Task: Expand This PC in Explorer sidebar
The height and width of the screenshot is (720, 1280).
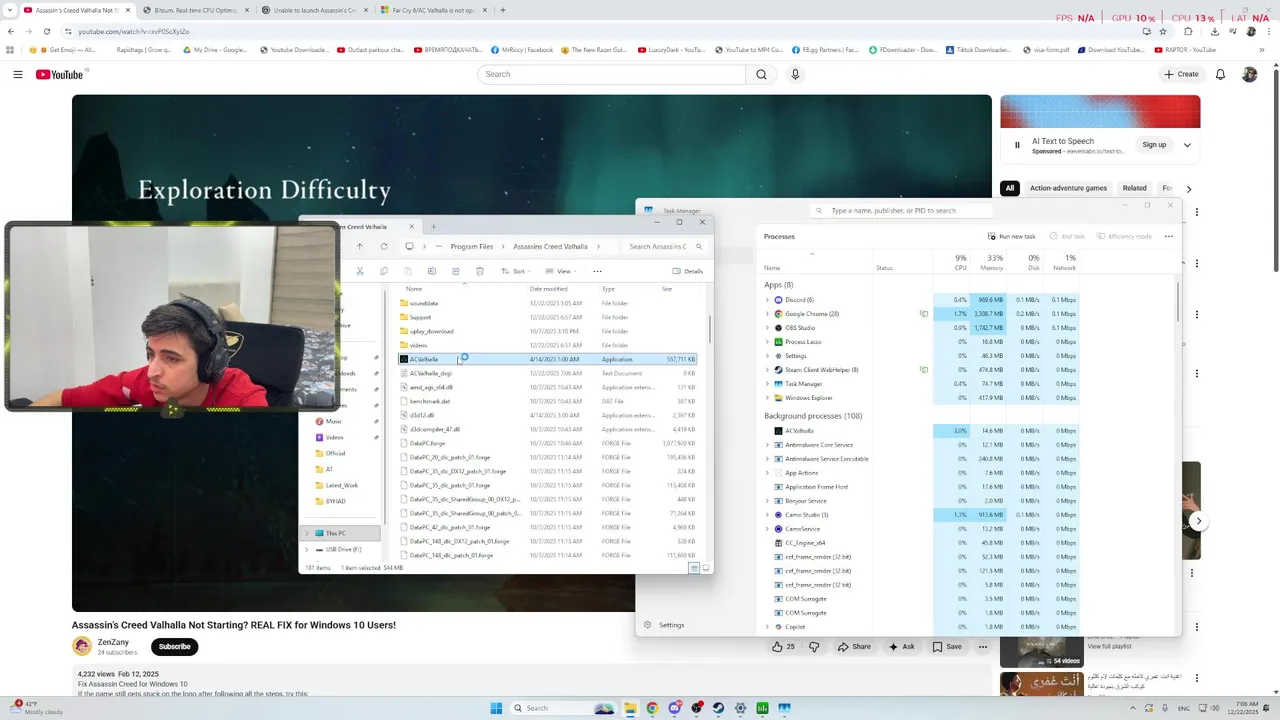Action: 307,533
